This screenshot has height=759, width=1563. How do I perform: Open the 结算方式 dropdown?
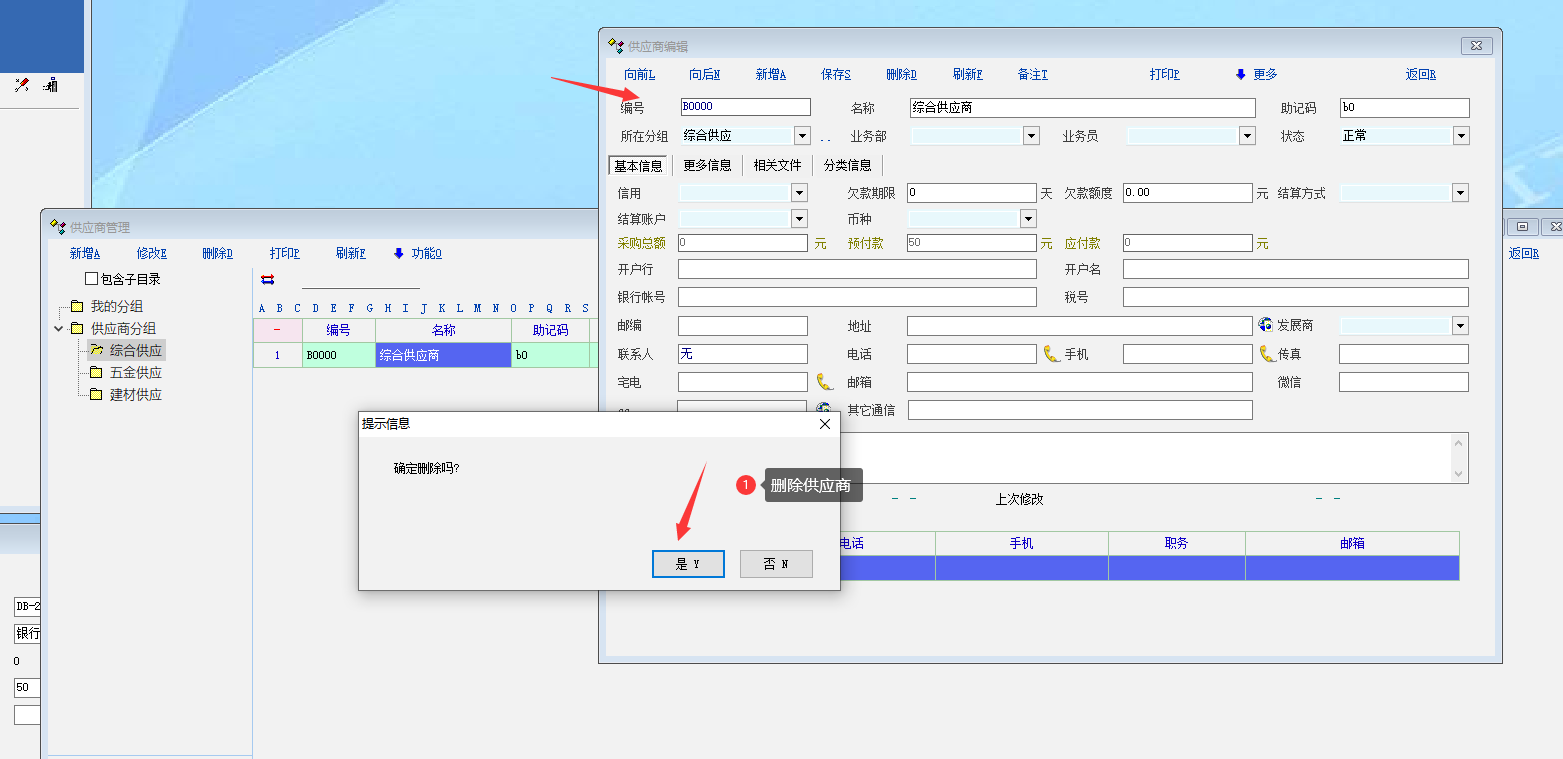tap(1461, 193)
